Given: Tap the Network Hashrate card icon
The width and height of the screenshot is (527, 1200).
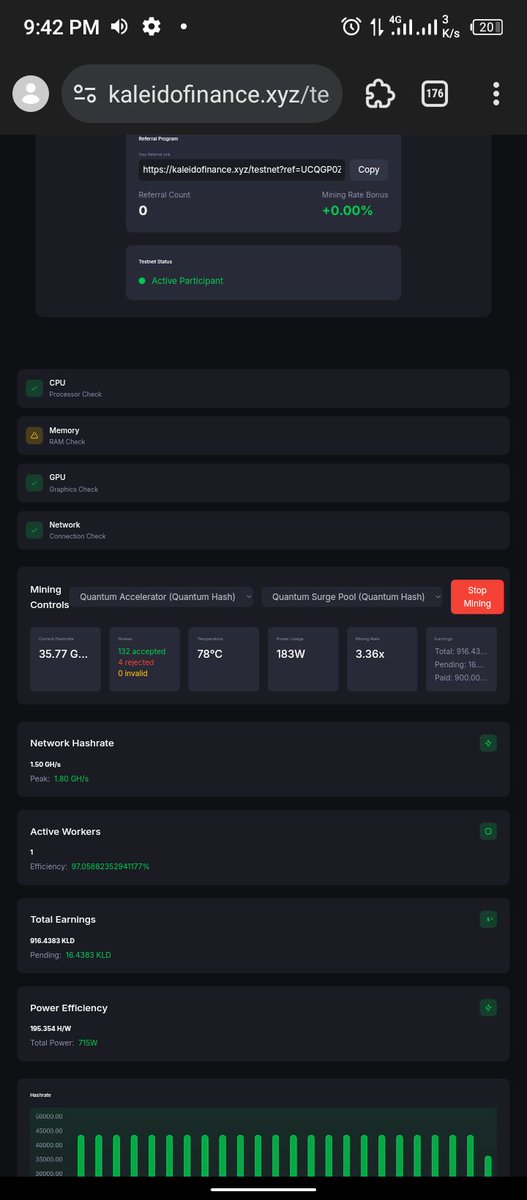Looking at the screenshot, I should 488,743.
